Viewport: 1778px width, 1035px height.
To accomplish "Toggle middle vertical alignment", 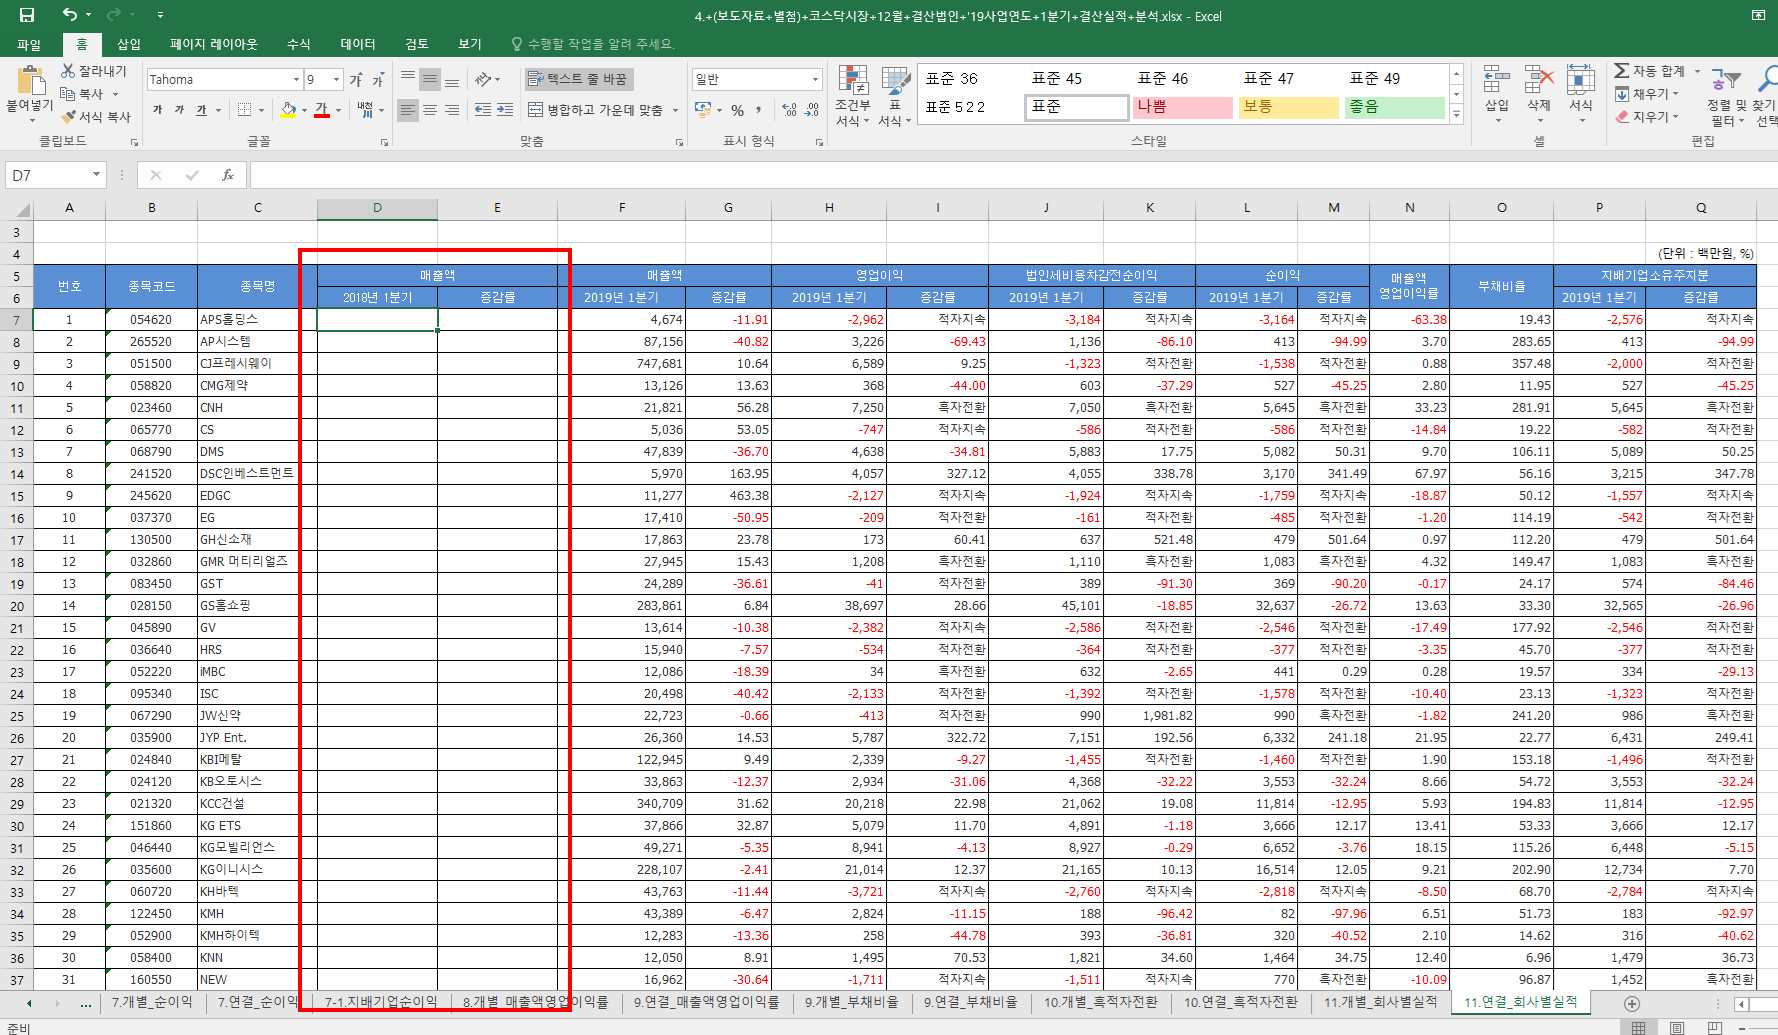I will pos(429,79).
